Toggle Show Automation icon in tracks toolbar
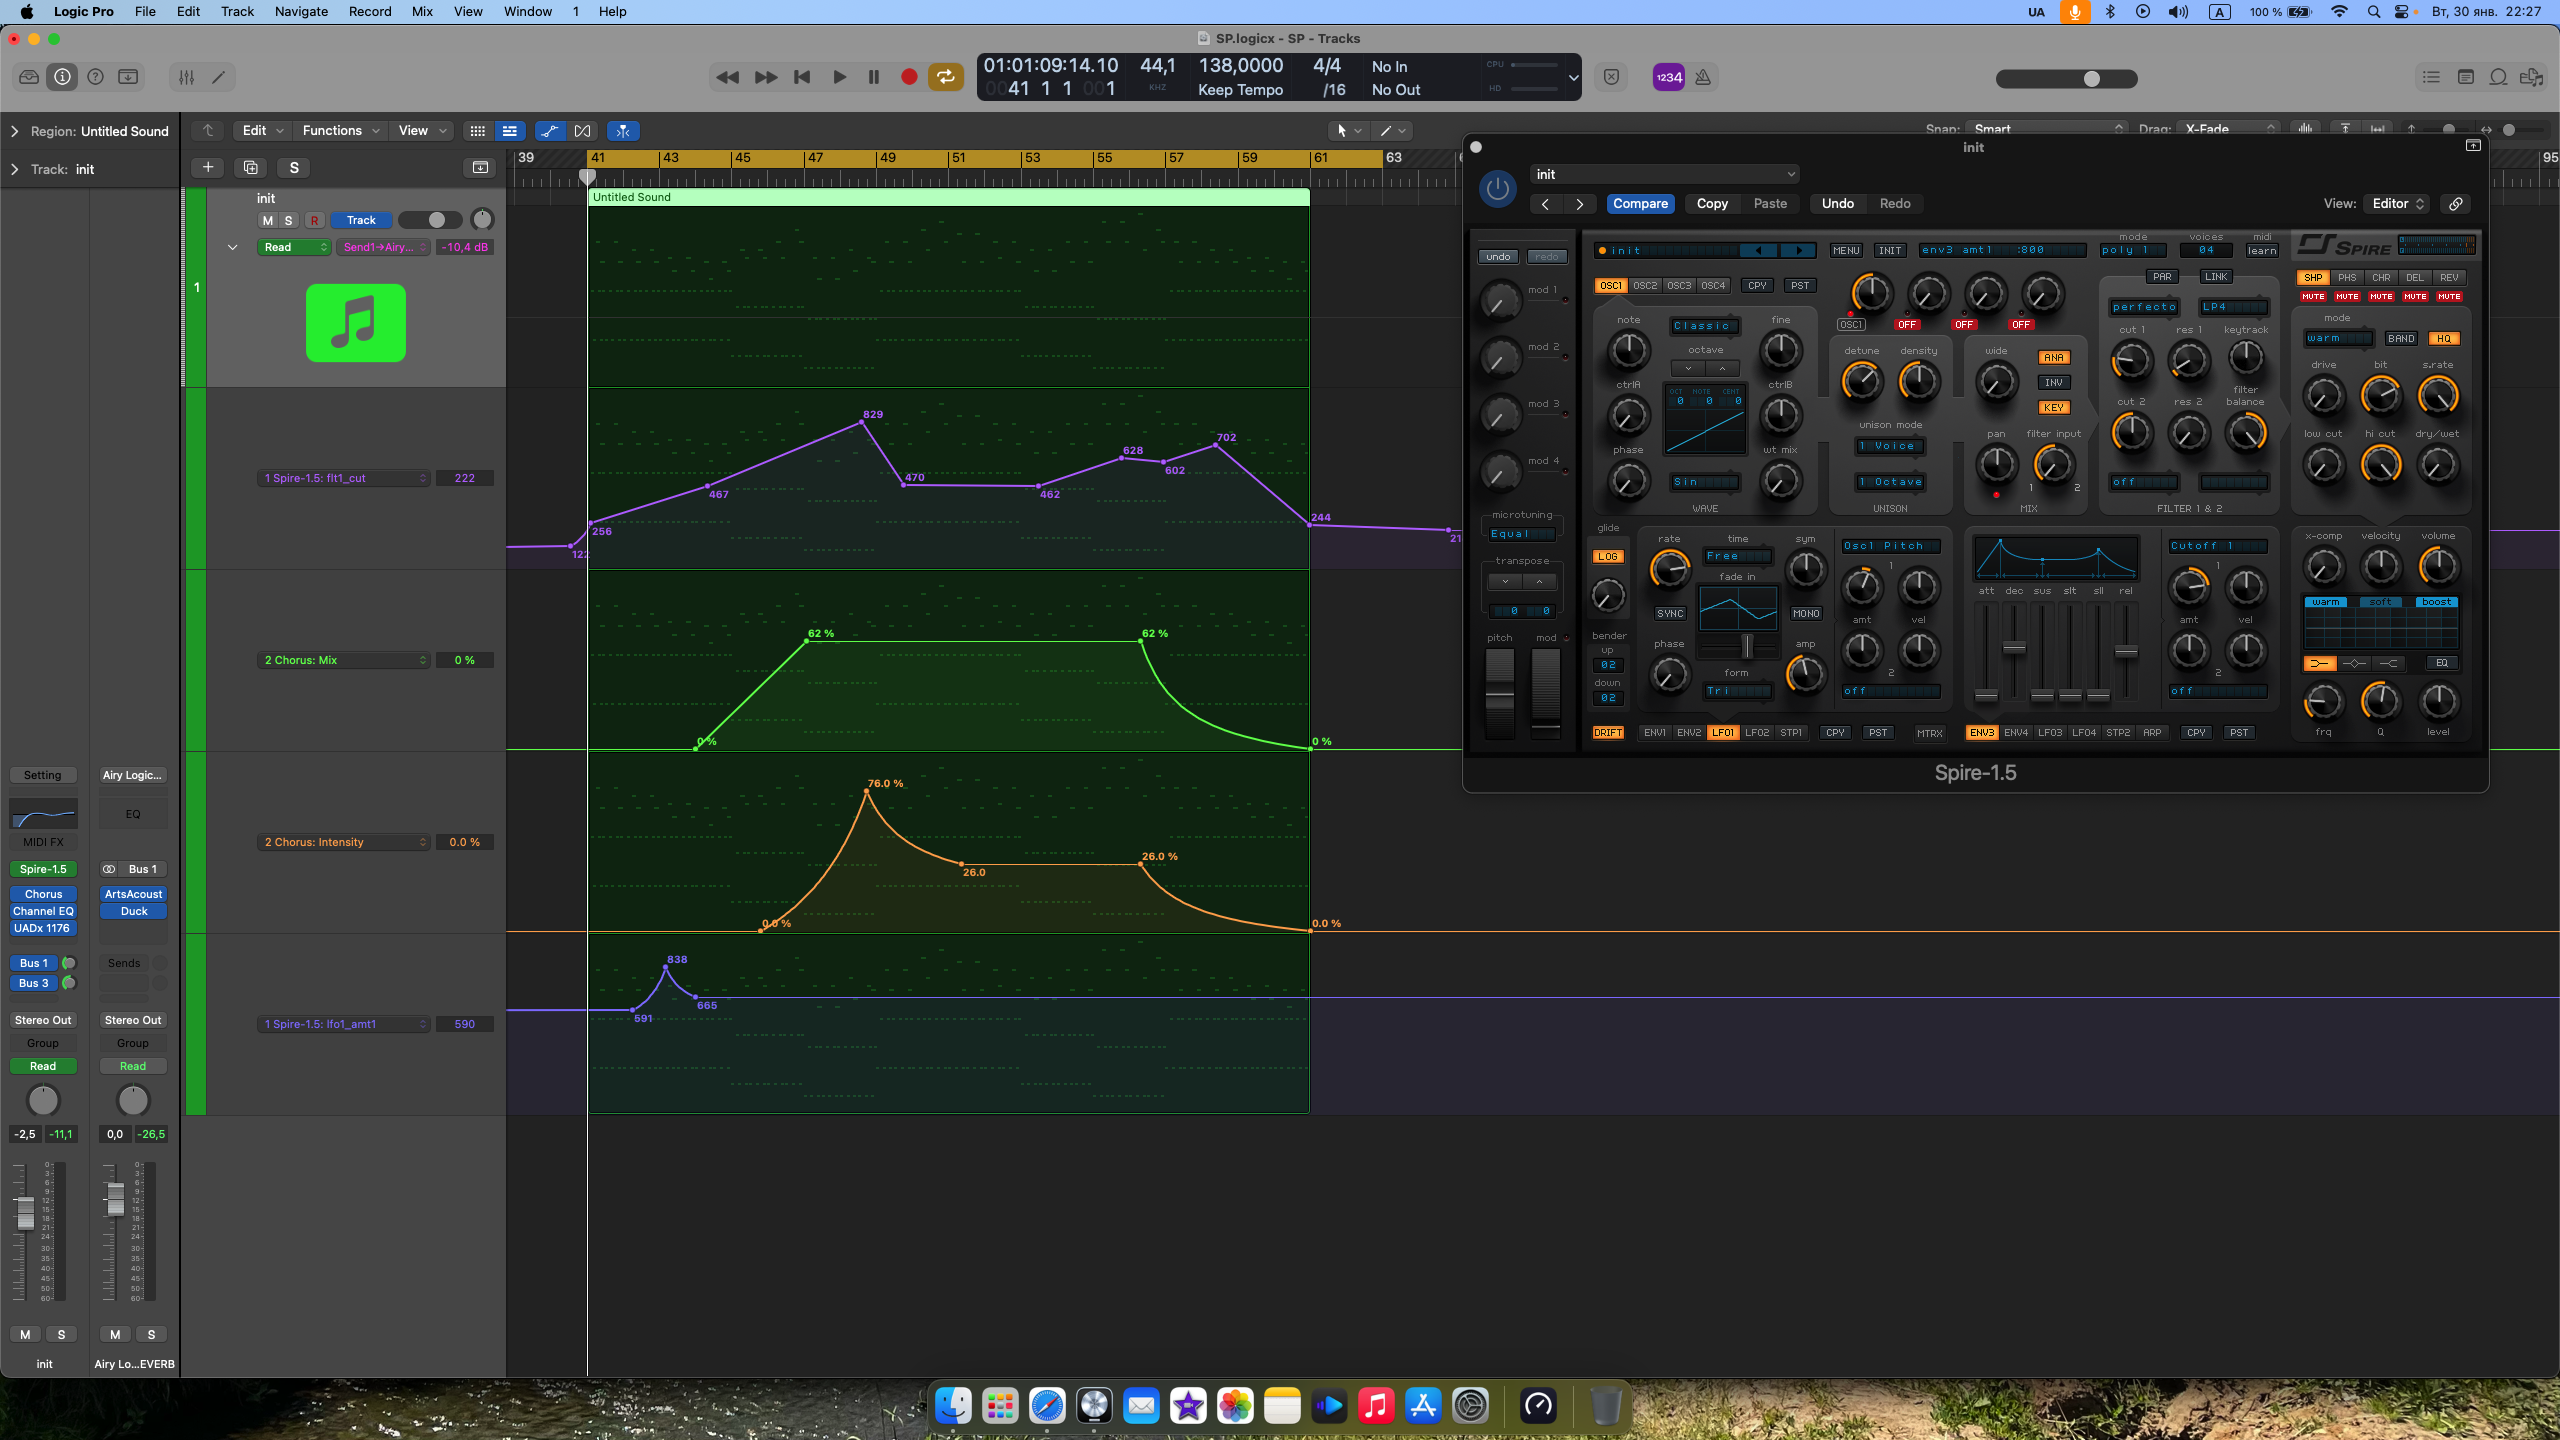This screenshot has height=1440, width=2560. point(549,131)
